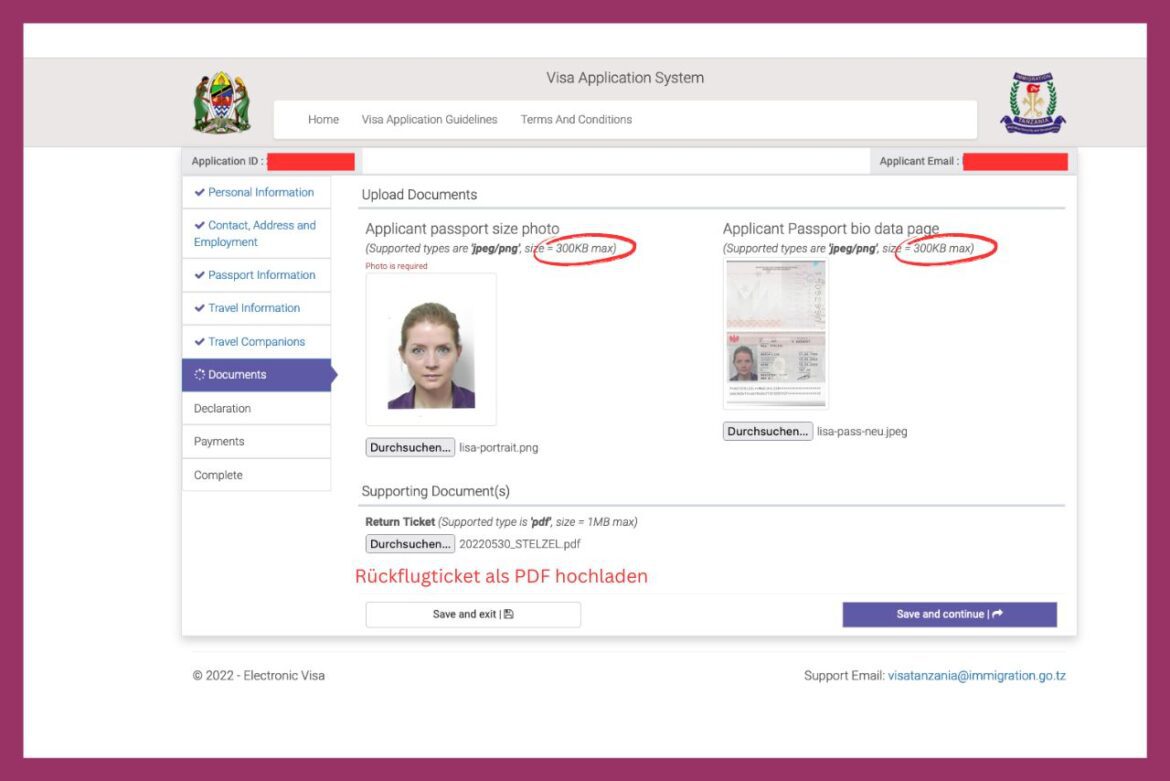Email visatanzania@immigration.go.tz support link
The height and width of the screenshot is (781, 1170).
click(x=976, y=676)
